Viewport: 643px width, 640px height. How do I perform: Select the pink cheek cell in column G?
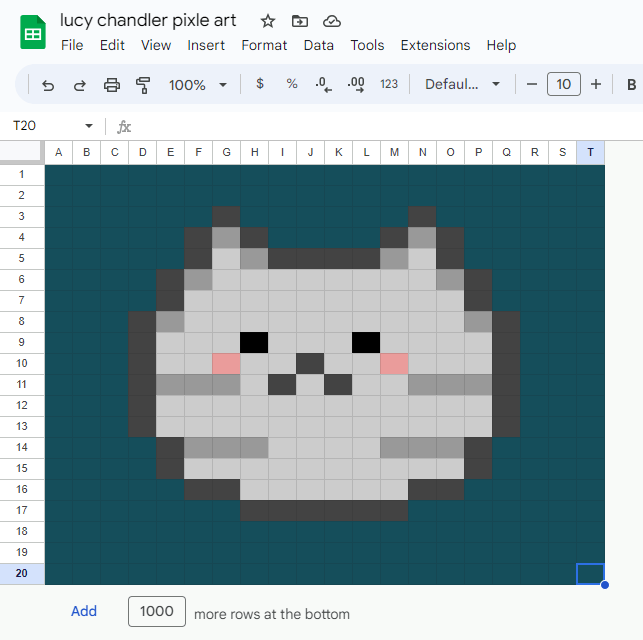[x=226, y=363]
